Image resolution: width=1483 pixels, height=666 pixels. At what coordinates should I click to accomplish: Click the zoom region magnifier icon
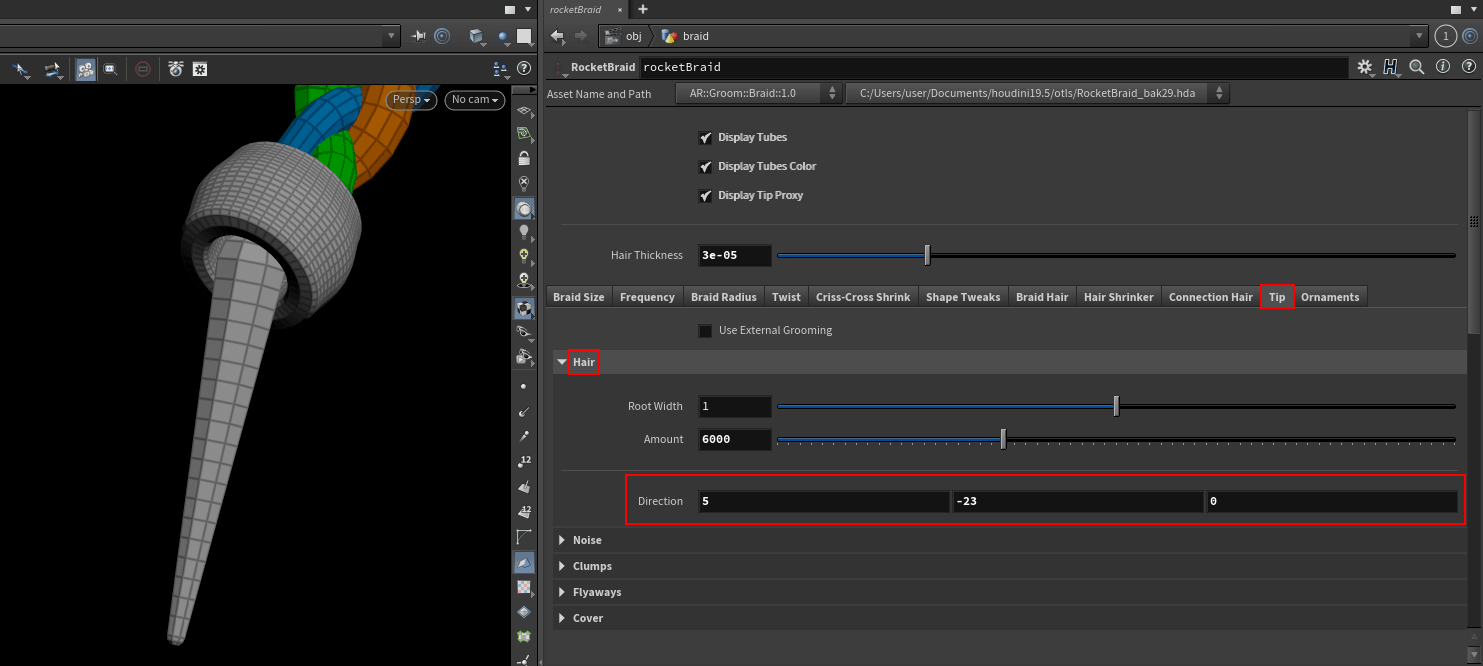pyautogui.click(x=110, y=69)
